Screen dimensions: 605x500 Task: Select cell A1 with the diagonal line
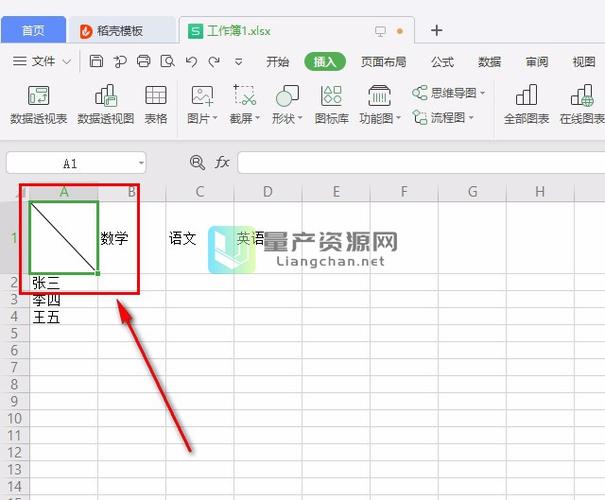pos(64,238)
